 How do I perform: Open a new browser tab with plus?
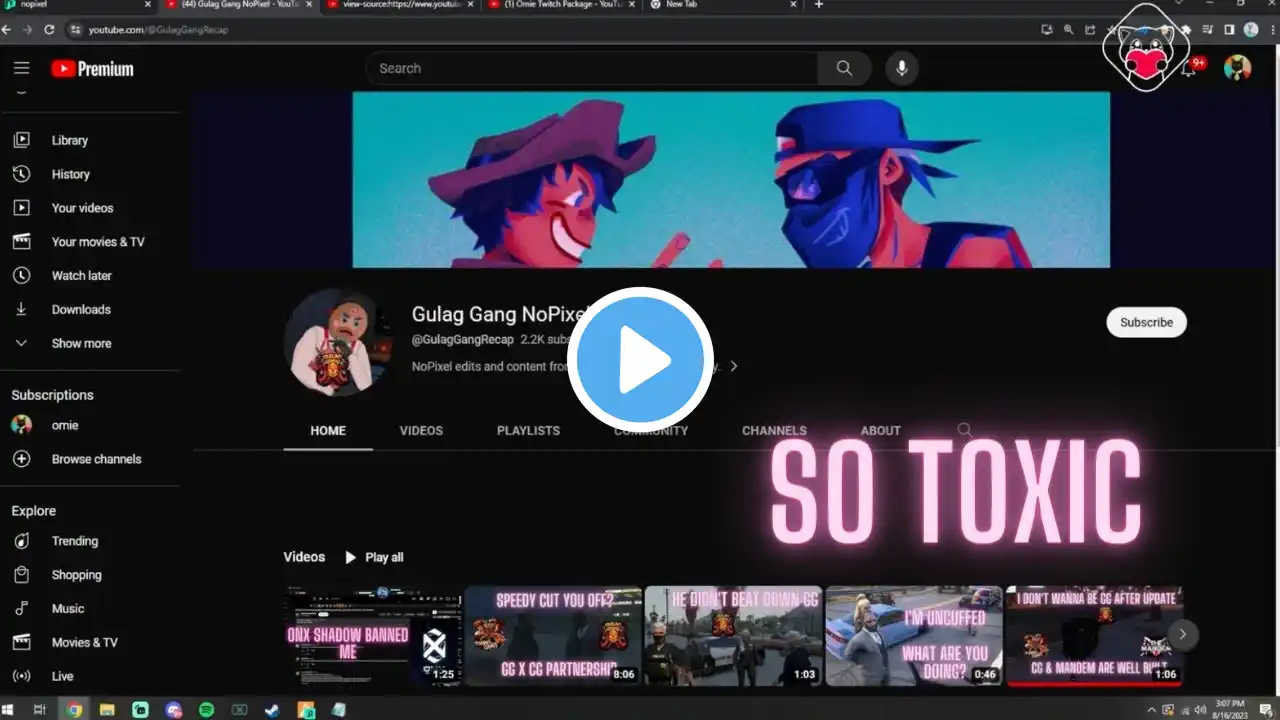pos(819,5)
